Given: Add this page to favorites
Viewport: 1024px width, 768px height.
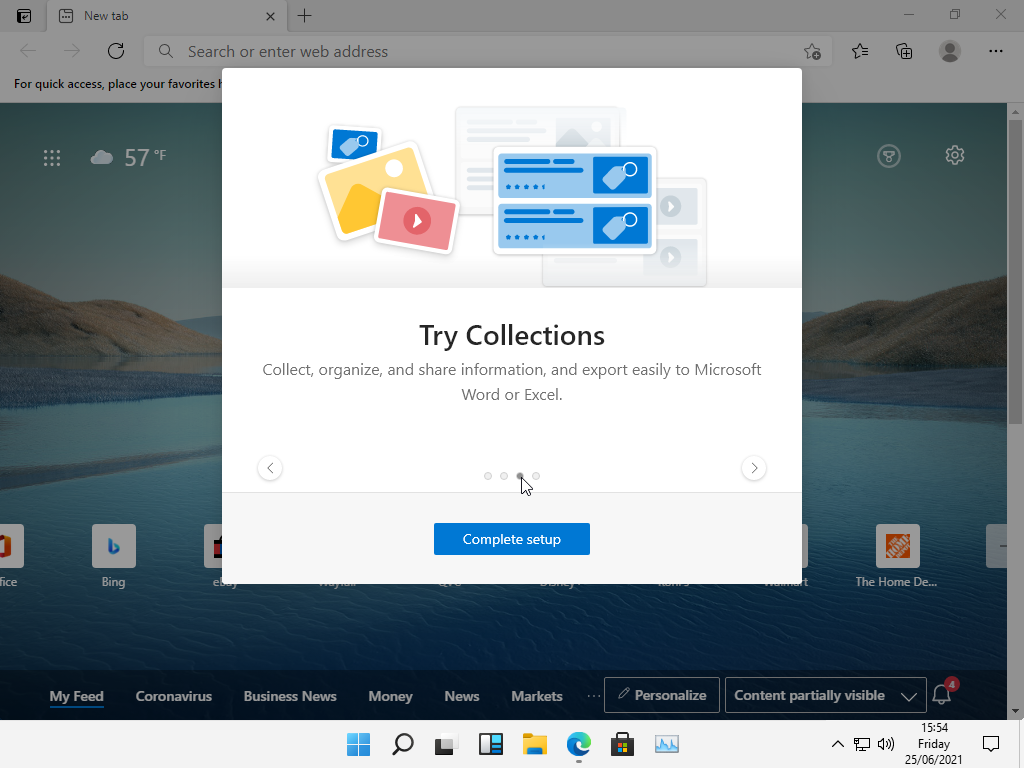Looking at the screenshot, I should 812,51.
